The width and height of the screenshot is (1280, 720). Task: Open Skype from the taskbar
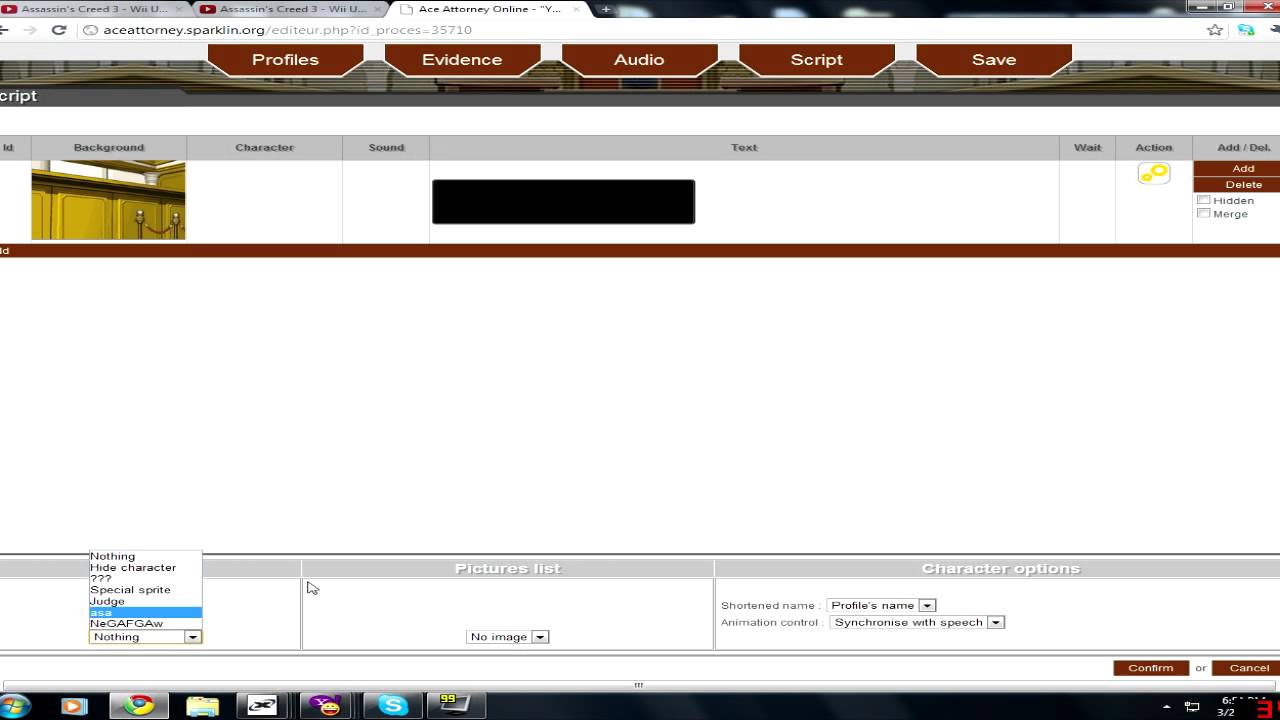[x=391, y=706]
